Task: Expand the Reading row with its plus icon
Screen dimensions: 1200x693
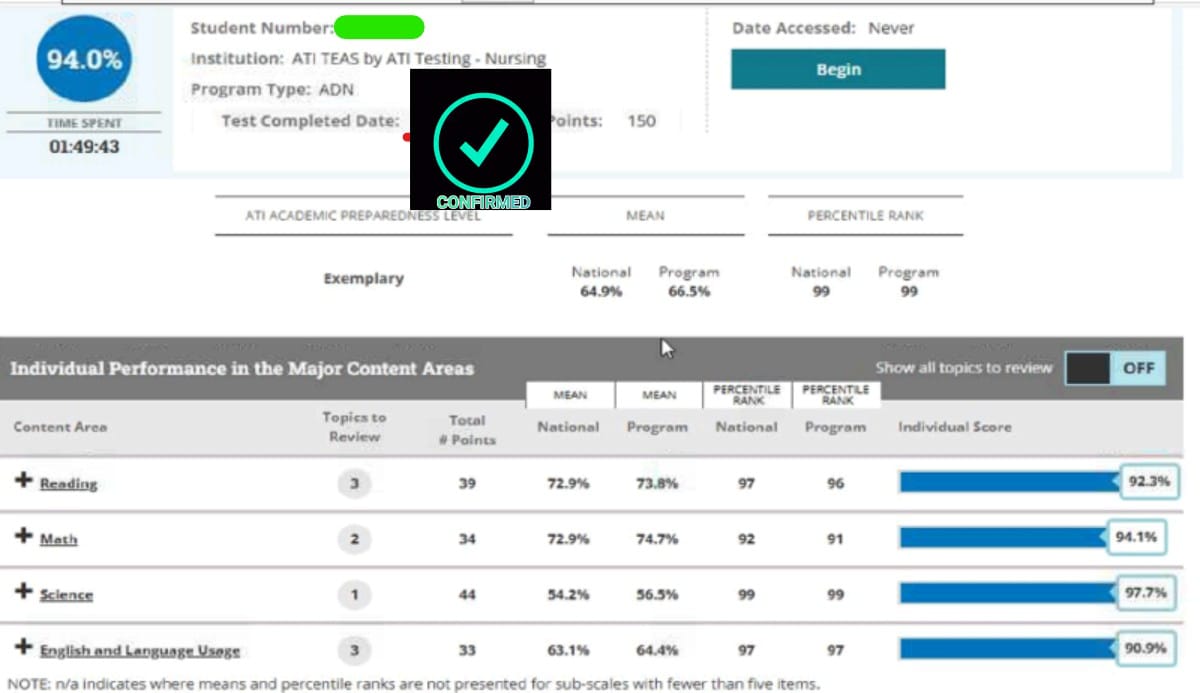Action: click(x=23, y=481)
